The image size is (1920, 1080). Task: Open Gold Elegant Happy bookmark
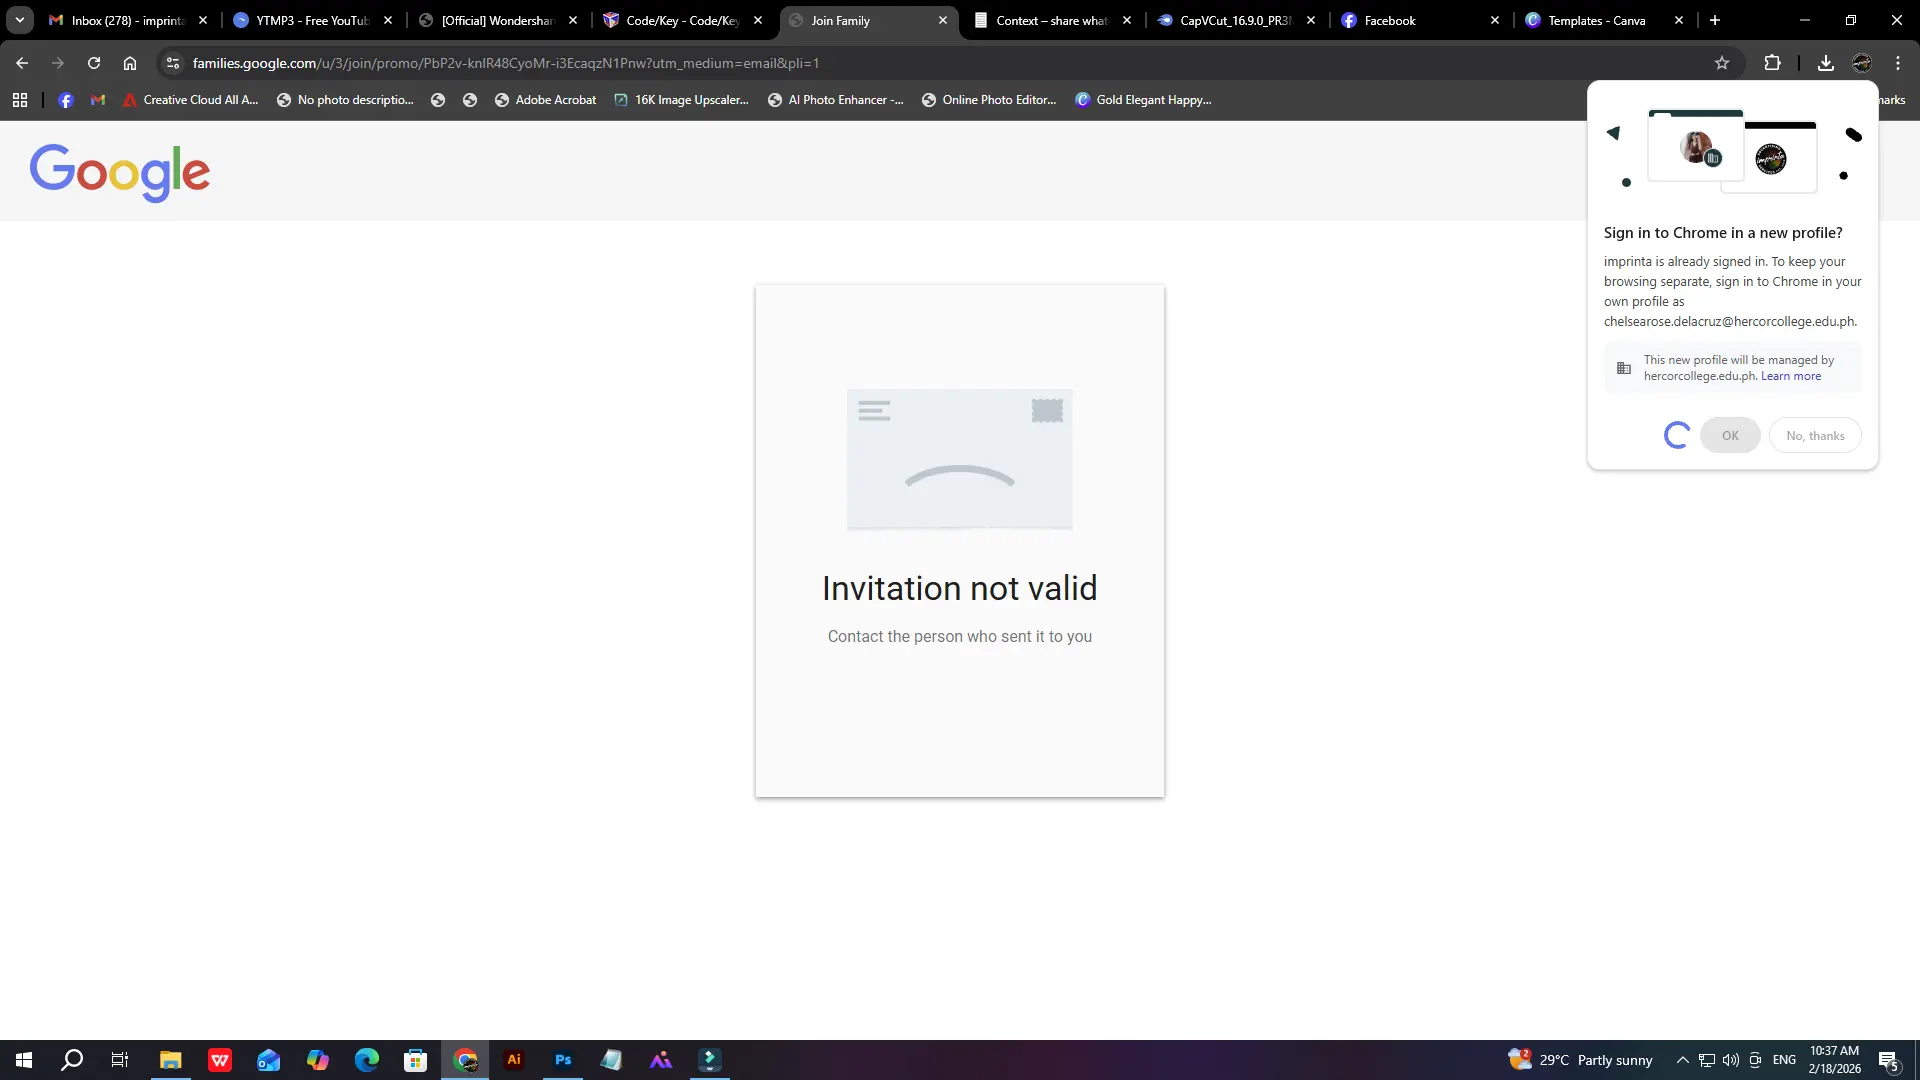coord(1143,100)
